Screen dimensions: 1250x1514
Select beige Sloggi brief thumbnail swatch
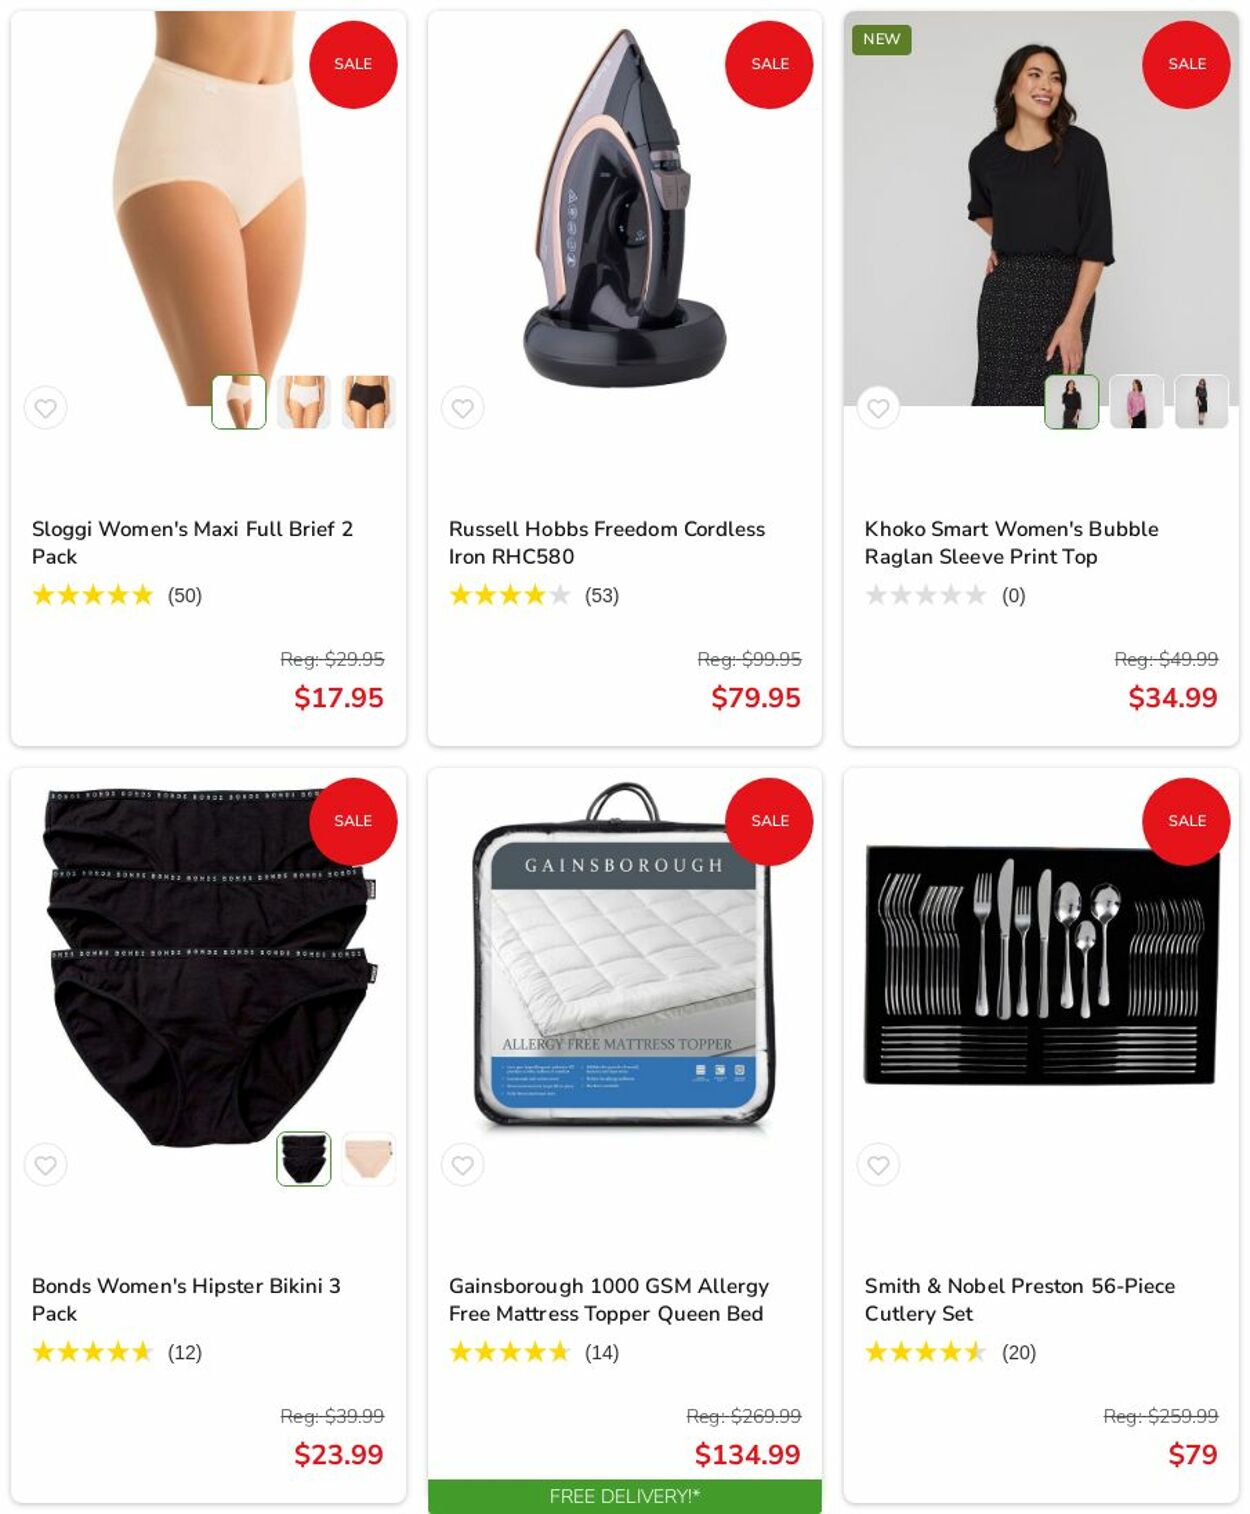pyautogui.click(x=239, y=402)
